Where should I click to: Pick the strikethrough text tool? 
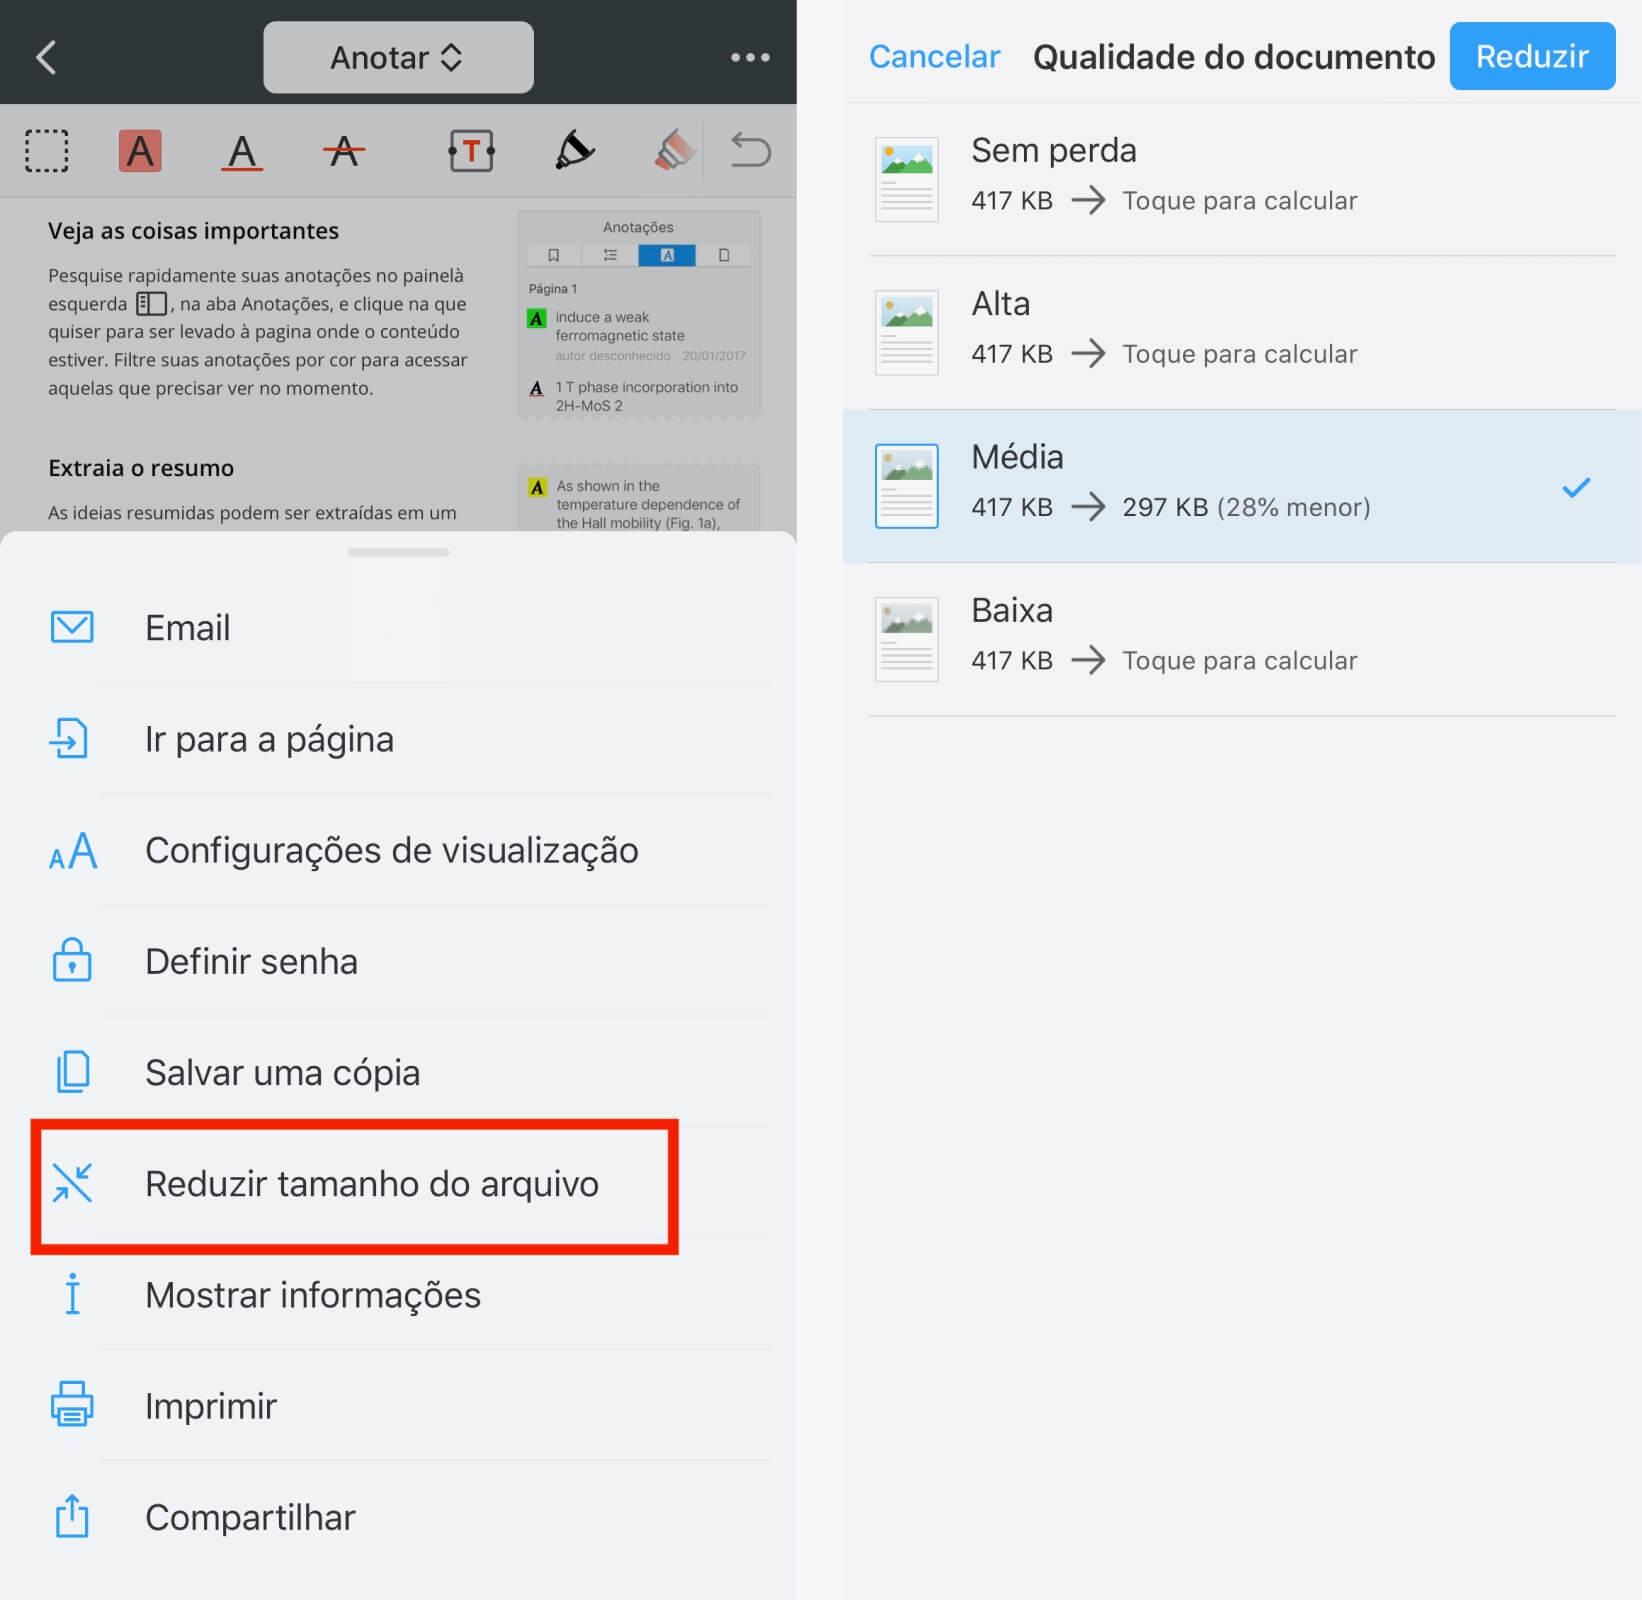point(344,152)
